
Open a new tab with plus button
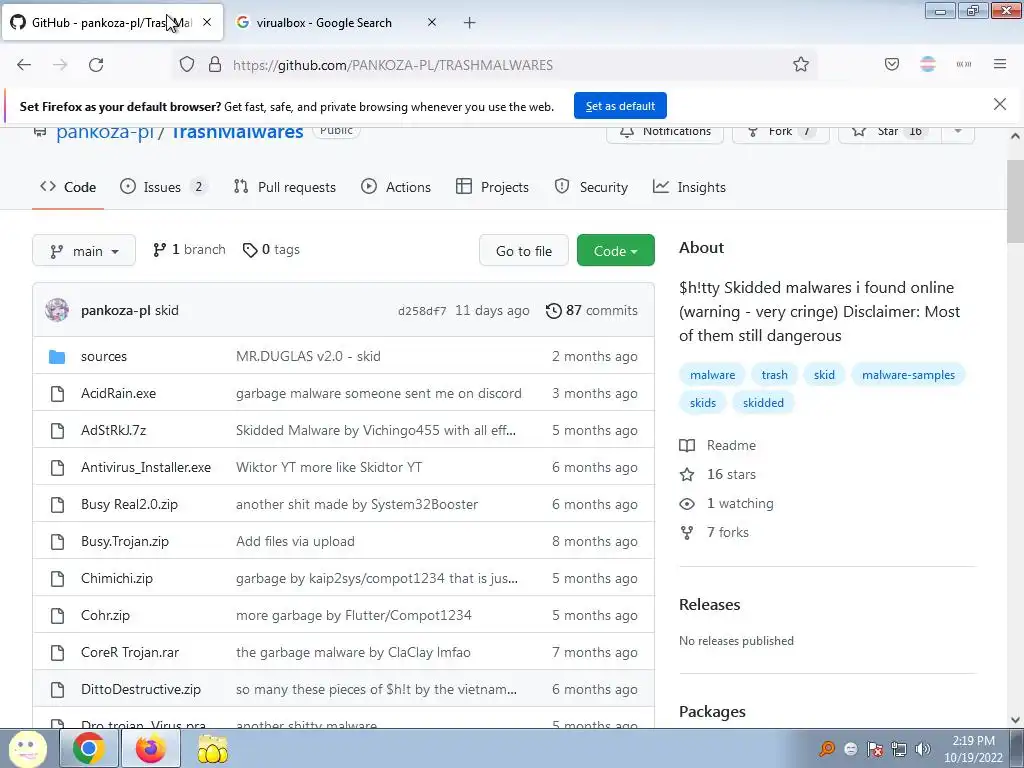click(x=470, y=23)
